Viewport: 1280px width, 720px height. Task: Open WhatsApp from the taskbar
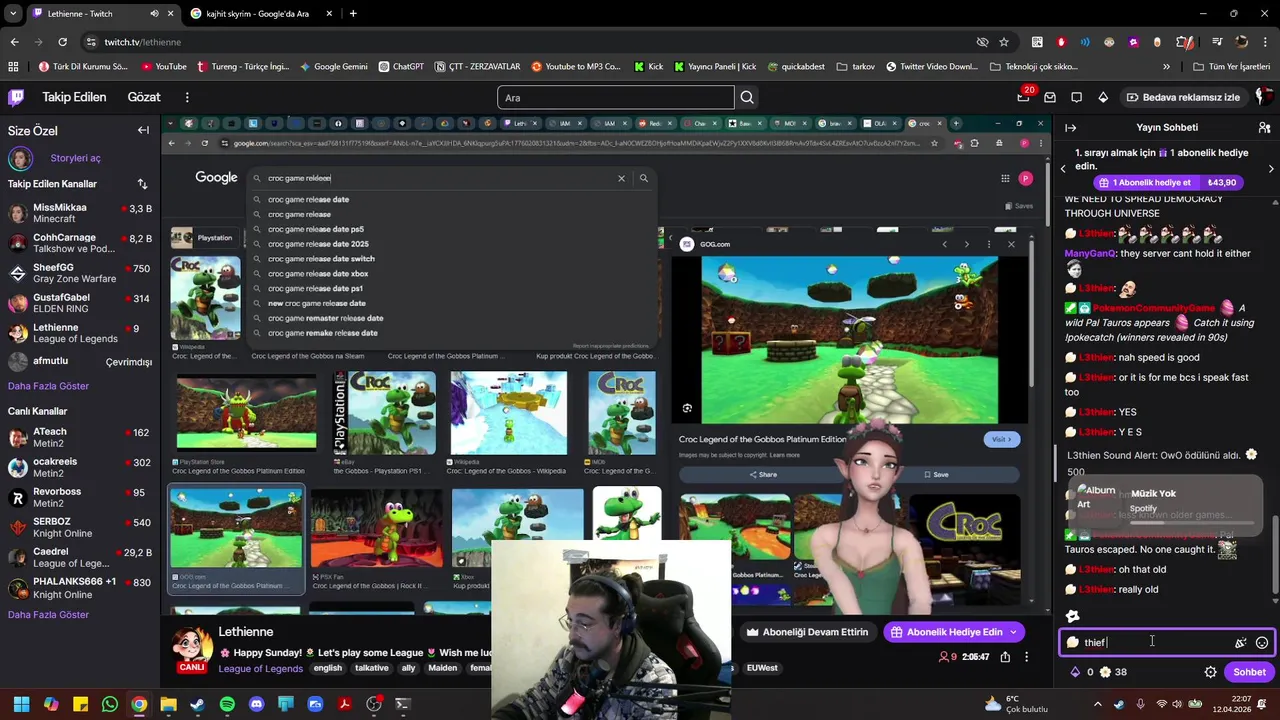pyautogui.click(x=109, y=704)
